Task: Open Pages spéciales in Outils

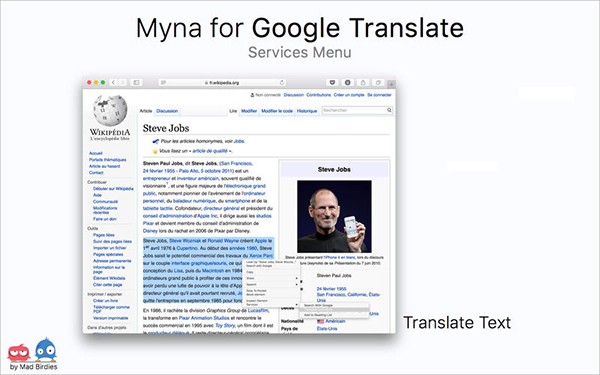Action: click(x=108, y=254)
